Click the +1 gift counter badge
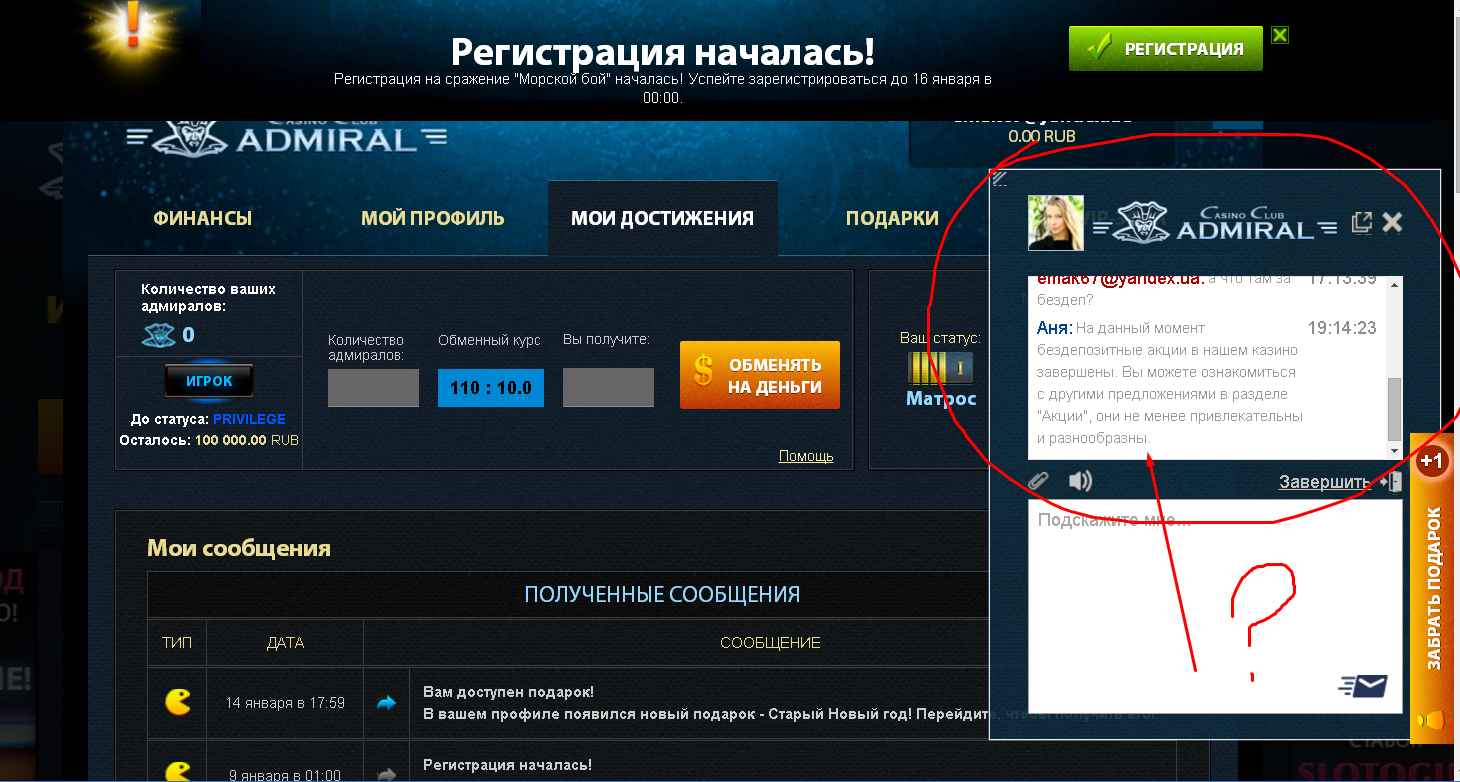The width and height of the screenshot is (1460, 782). coord(1432,462)
